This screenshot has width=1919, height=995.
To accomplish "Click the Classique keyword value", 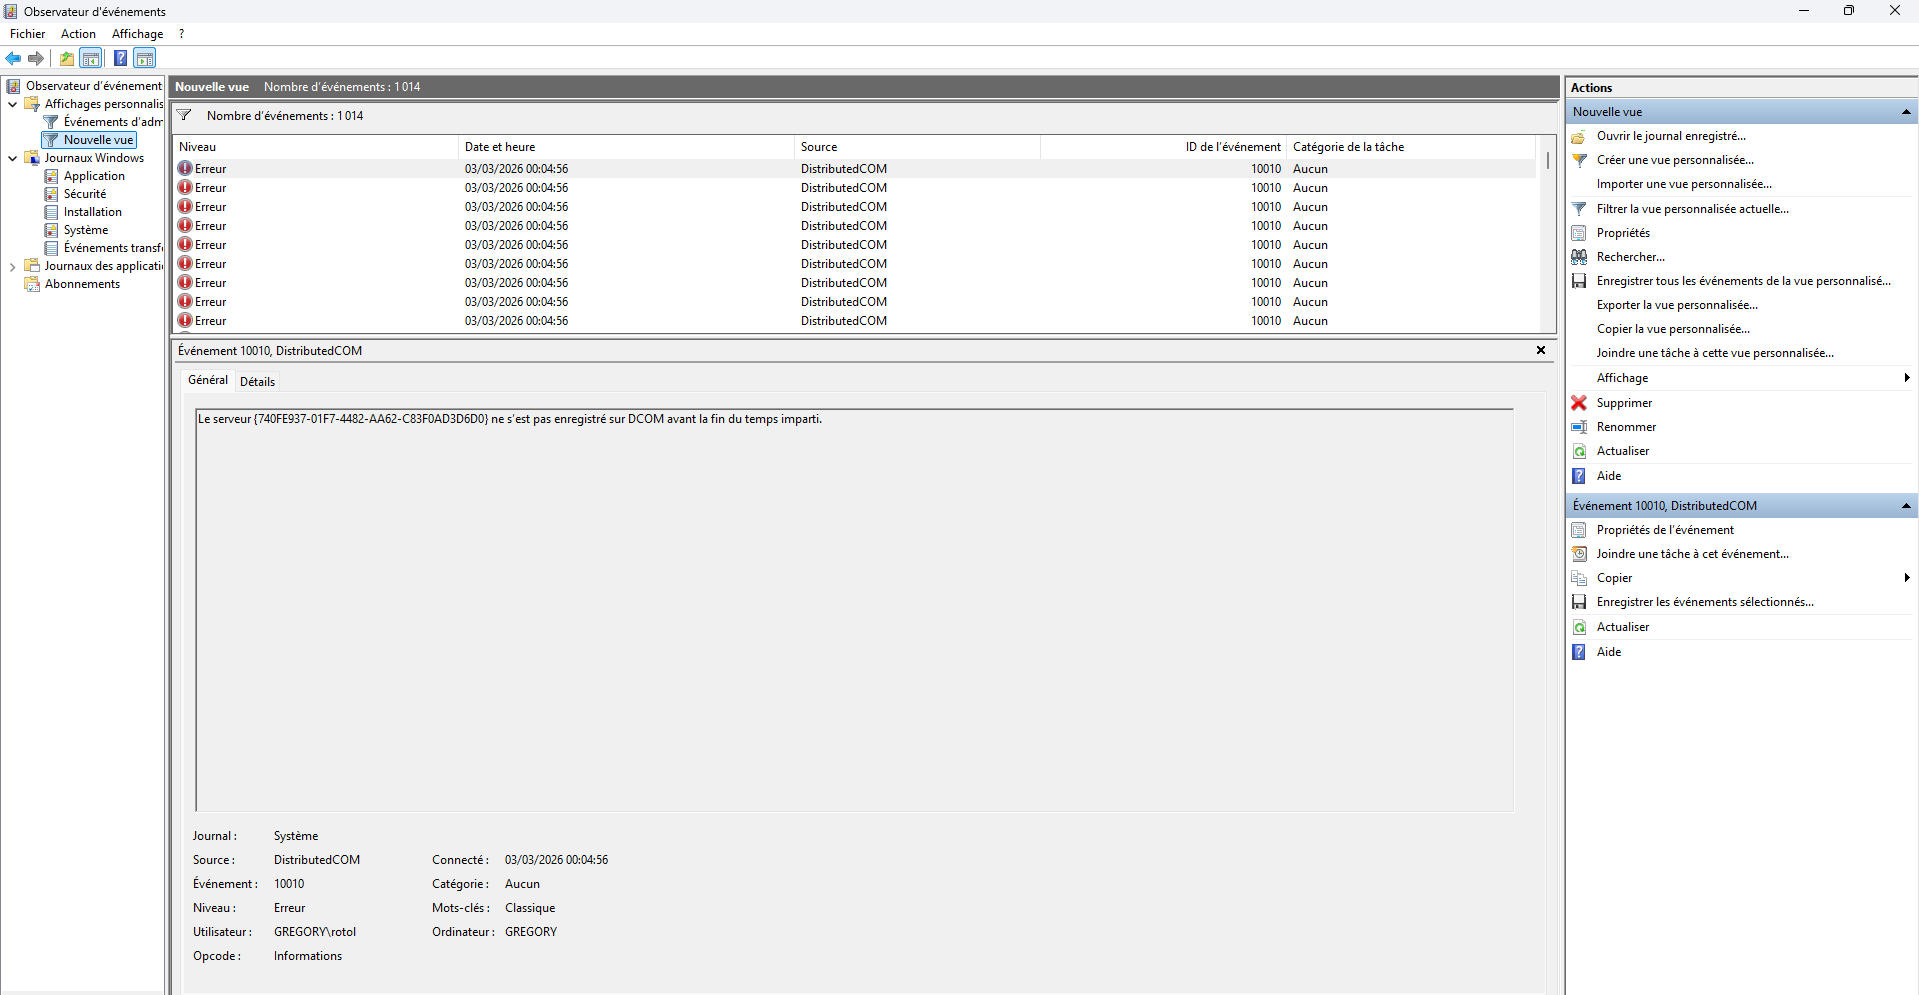I will coord(530,908).
